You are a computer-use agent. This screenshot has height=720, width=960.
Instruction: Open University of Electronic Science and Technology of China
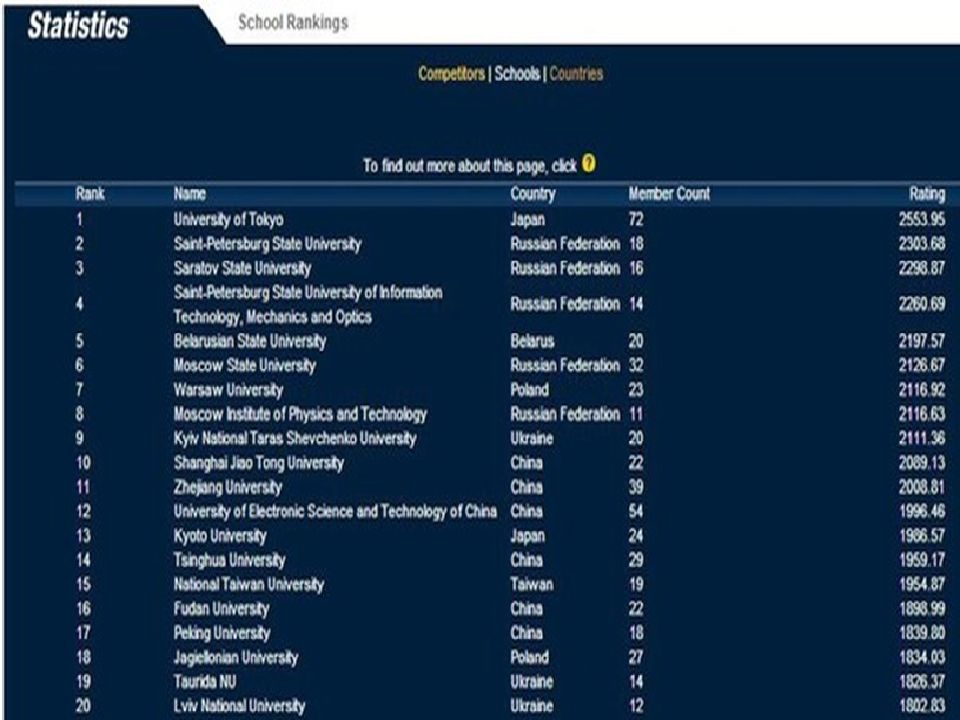click(x=335, y=511)
